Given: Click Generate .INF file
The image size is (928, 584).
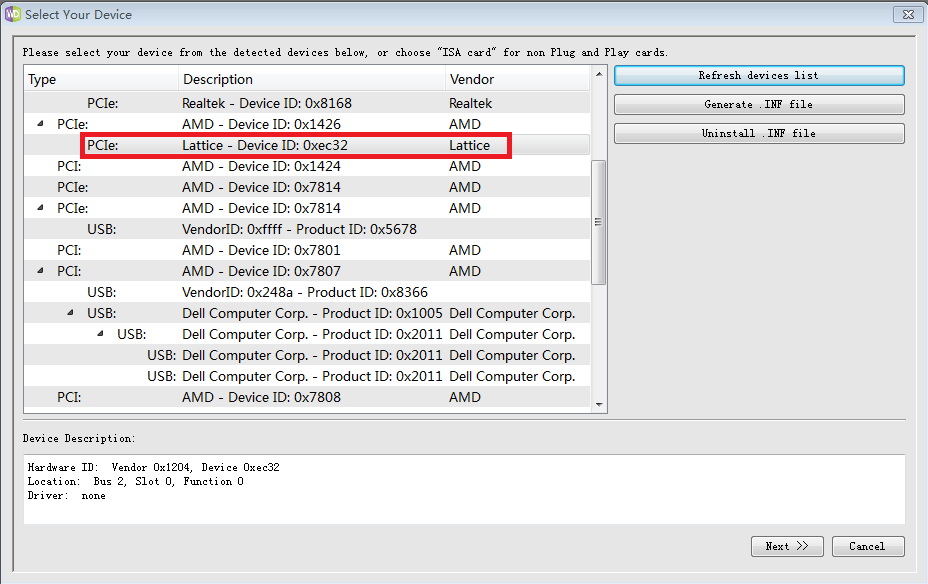Looking at the screenshot, I should point(759,105).
